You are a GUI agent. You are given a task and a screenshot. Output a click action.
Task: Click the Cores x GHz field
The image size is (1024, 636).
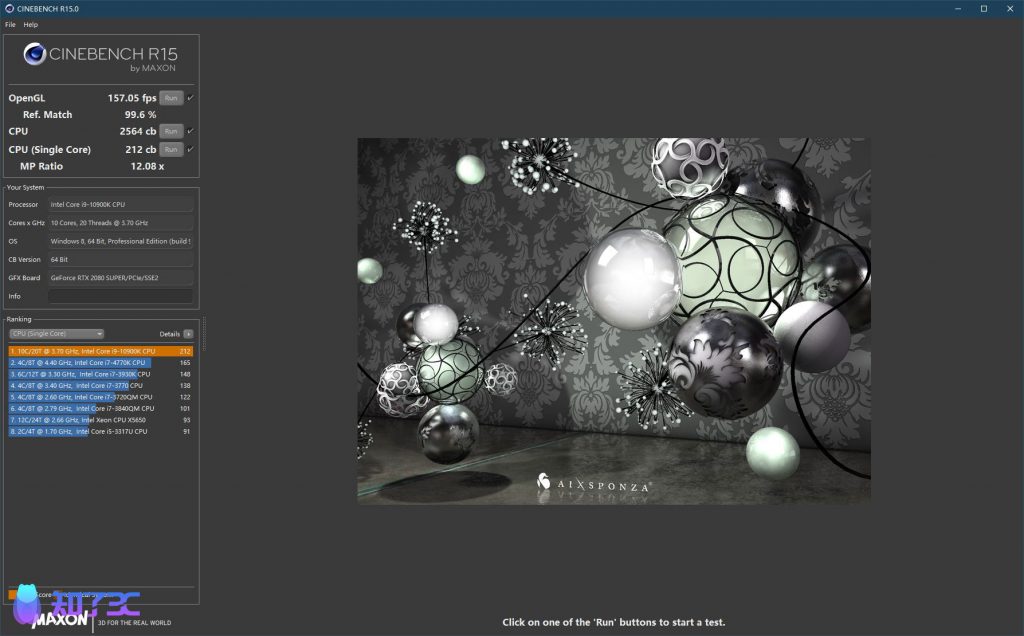pyautogui.click(x=121, y=223)
